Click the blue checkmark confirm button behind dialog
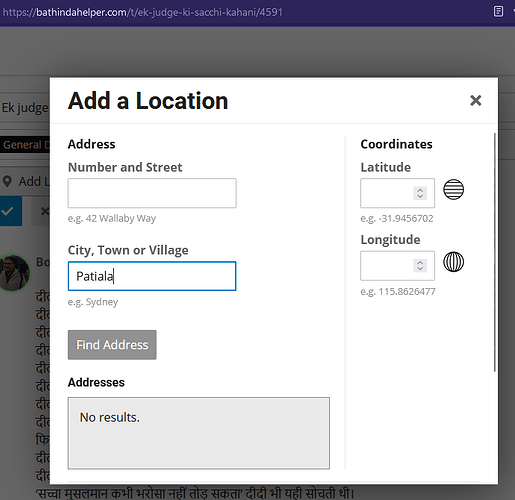Screen dimensions: 515x500 [10, 211]
